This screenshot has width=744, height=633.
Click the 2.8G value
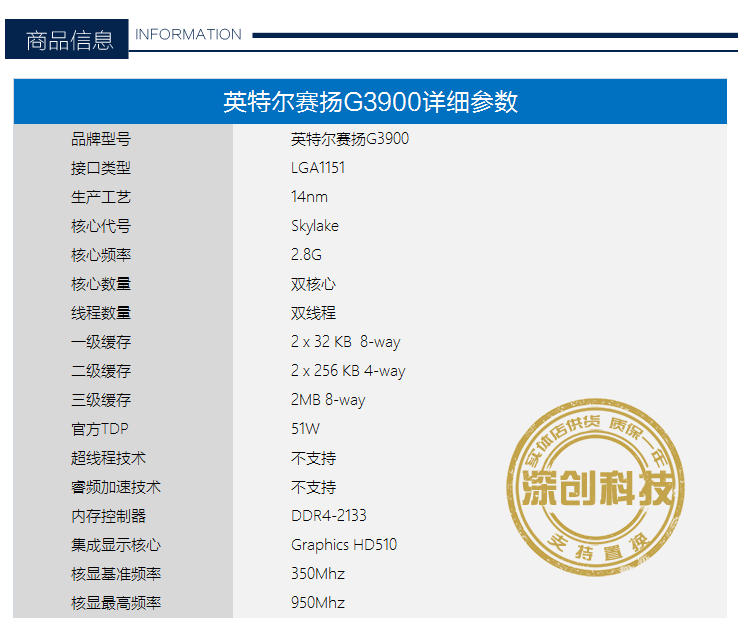click(x=307, y=255)
